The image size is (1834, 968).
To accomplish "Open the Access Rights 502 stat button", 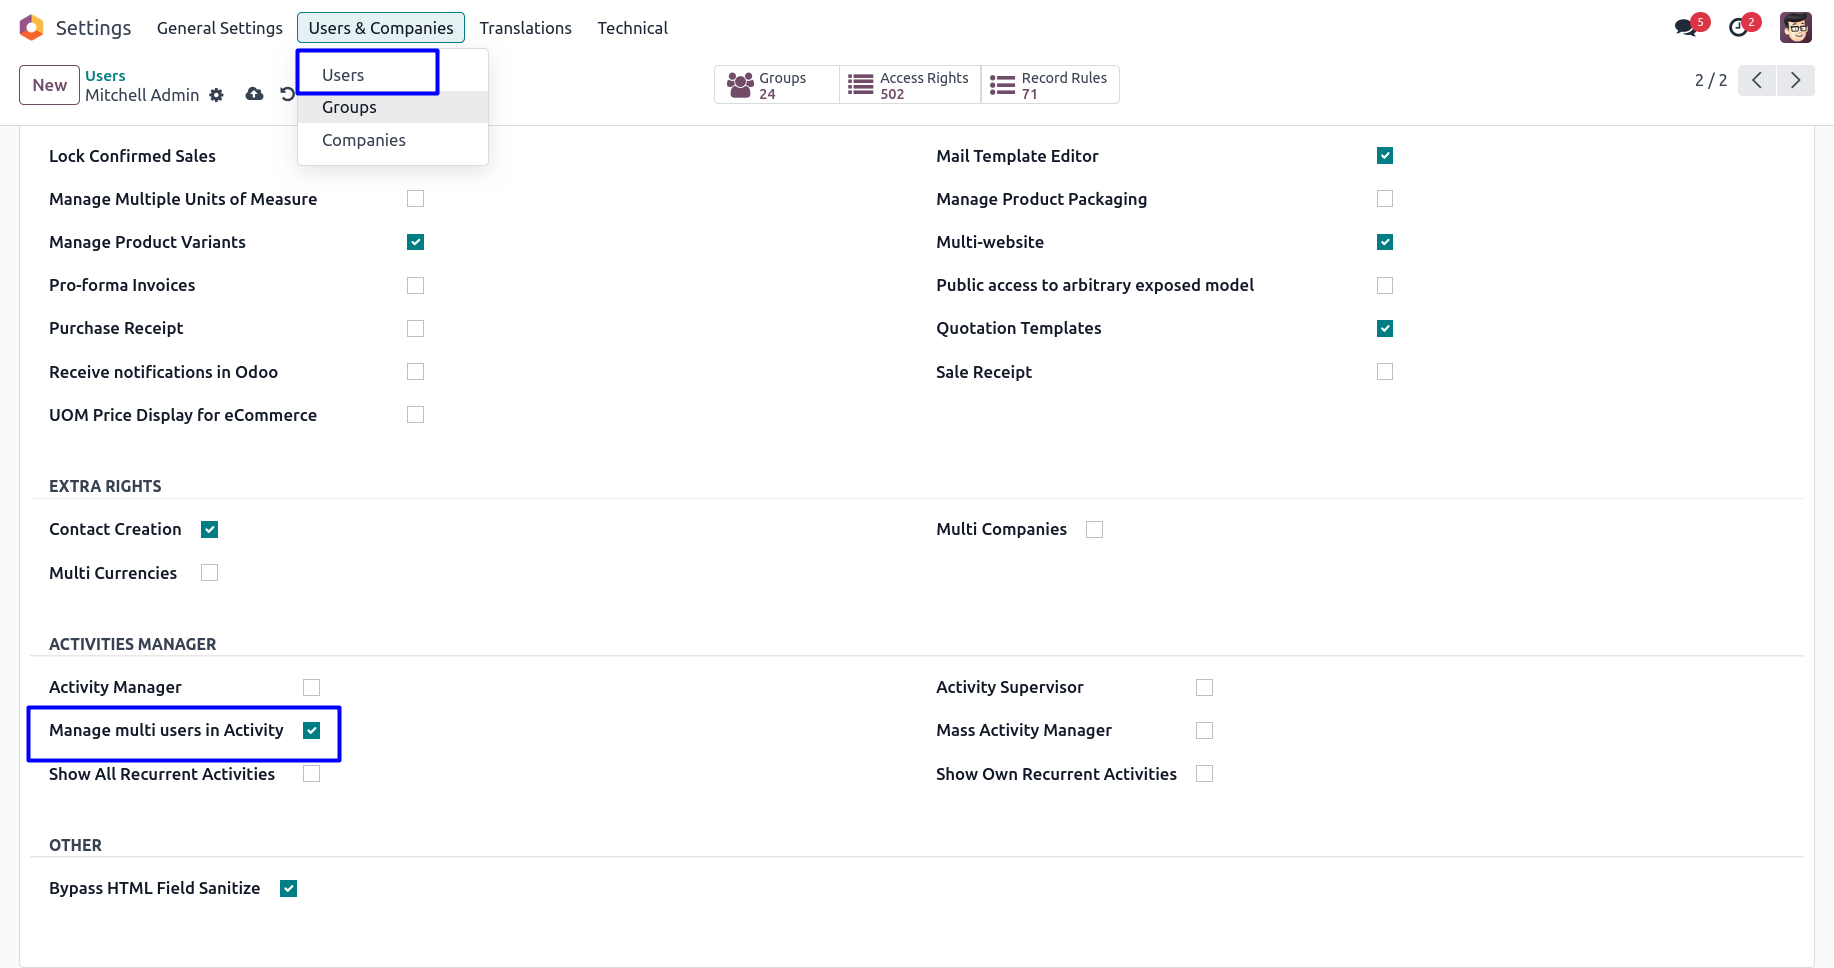I will [x=910, y=85].
